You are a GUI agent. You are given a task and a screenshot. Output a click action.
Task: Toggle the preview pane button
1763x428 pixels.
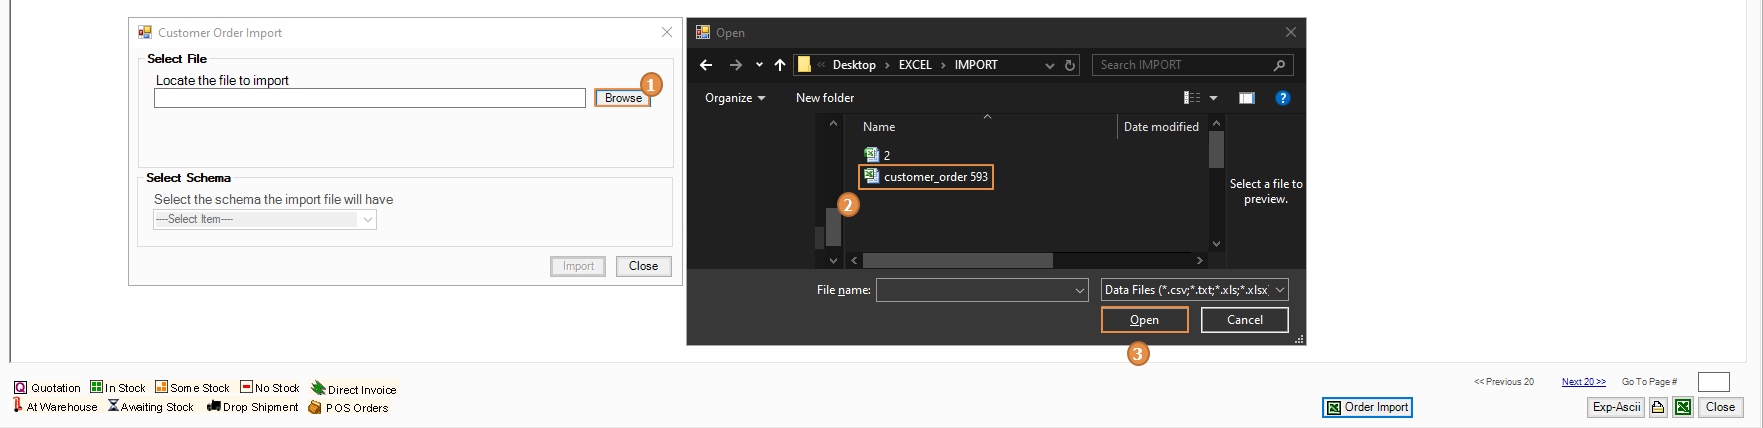point(1246,98)
